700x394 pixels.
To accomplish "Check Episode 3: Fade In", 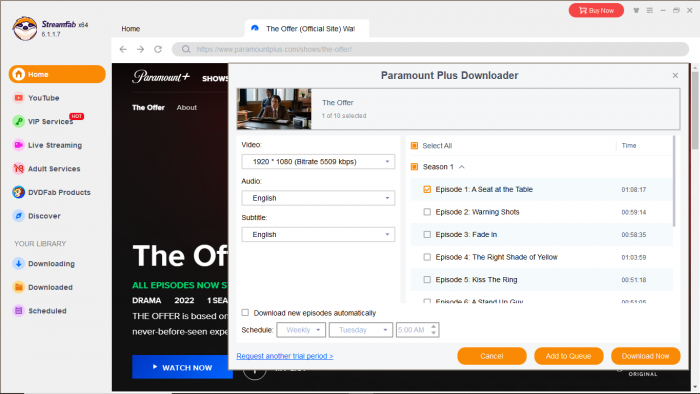I will pyautogui.click(x=427, y=234).
